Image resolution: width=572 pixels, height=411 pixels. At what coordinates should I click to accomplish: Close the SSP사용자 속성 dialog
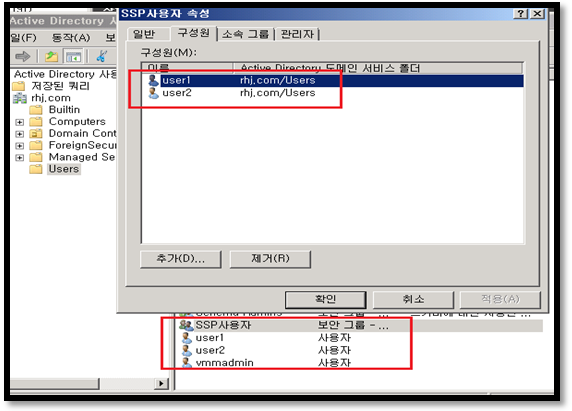(537, 14)
